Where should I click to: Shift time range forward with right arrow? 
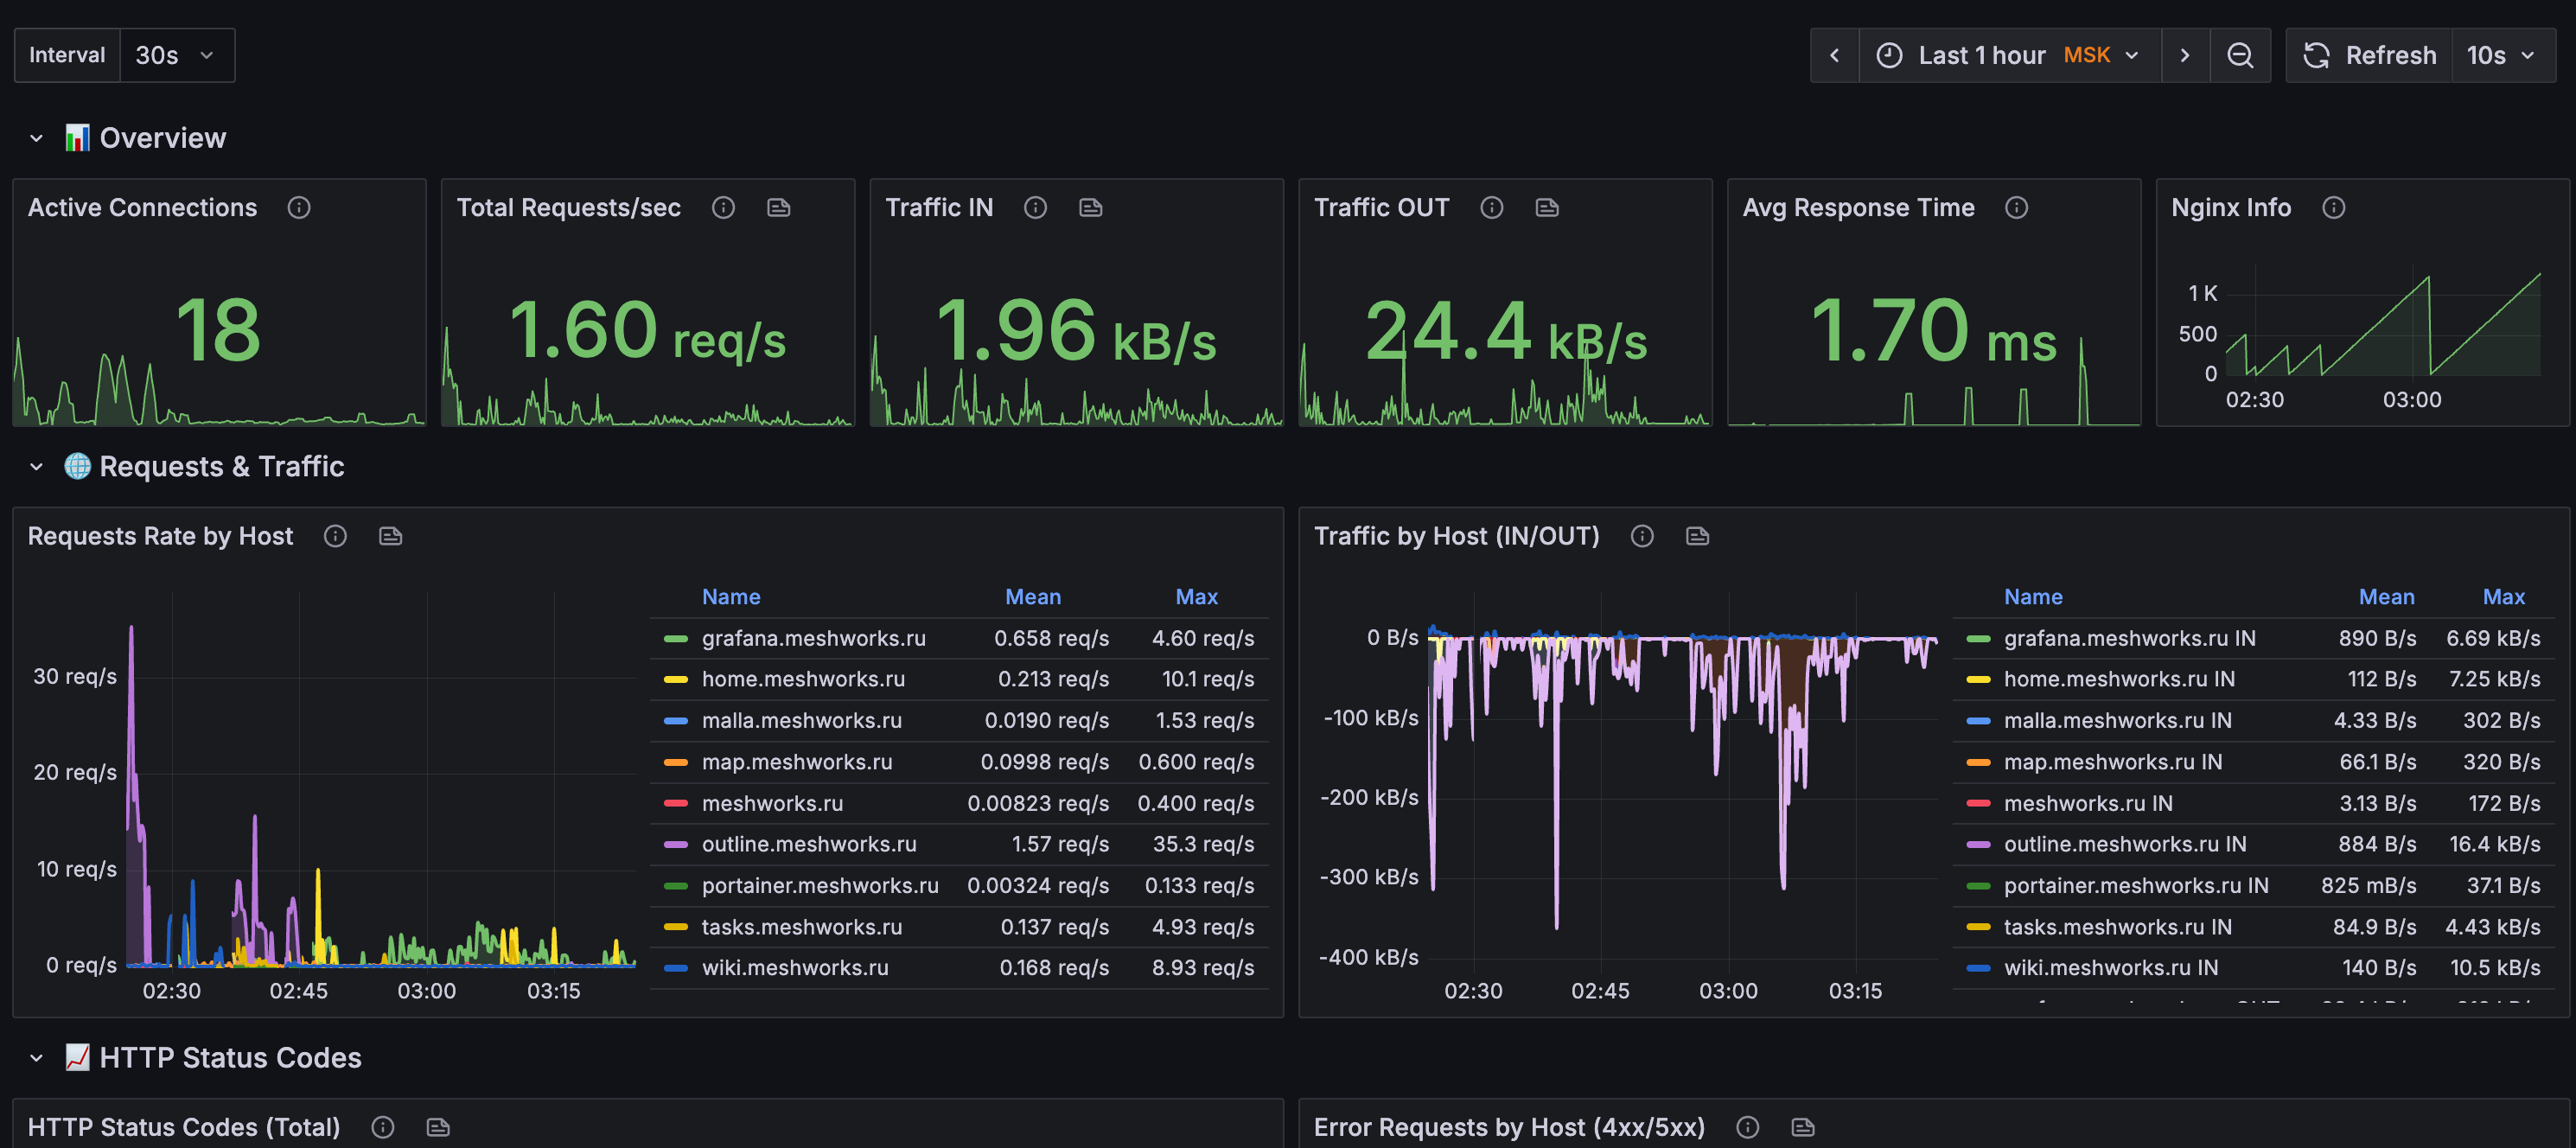coord(2185,55)
